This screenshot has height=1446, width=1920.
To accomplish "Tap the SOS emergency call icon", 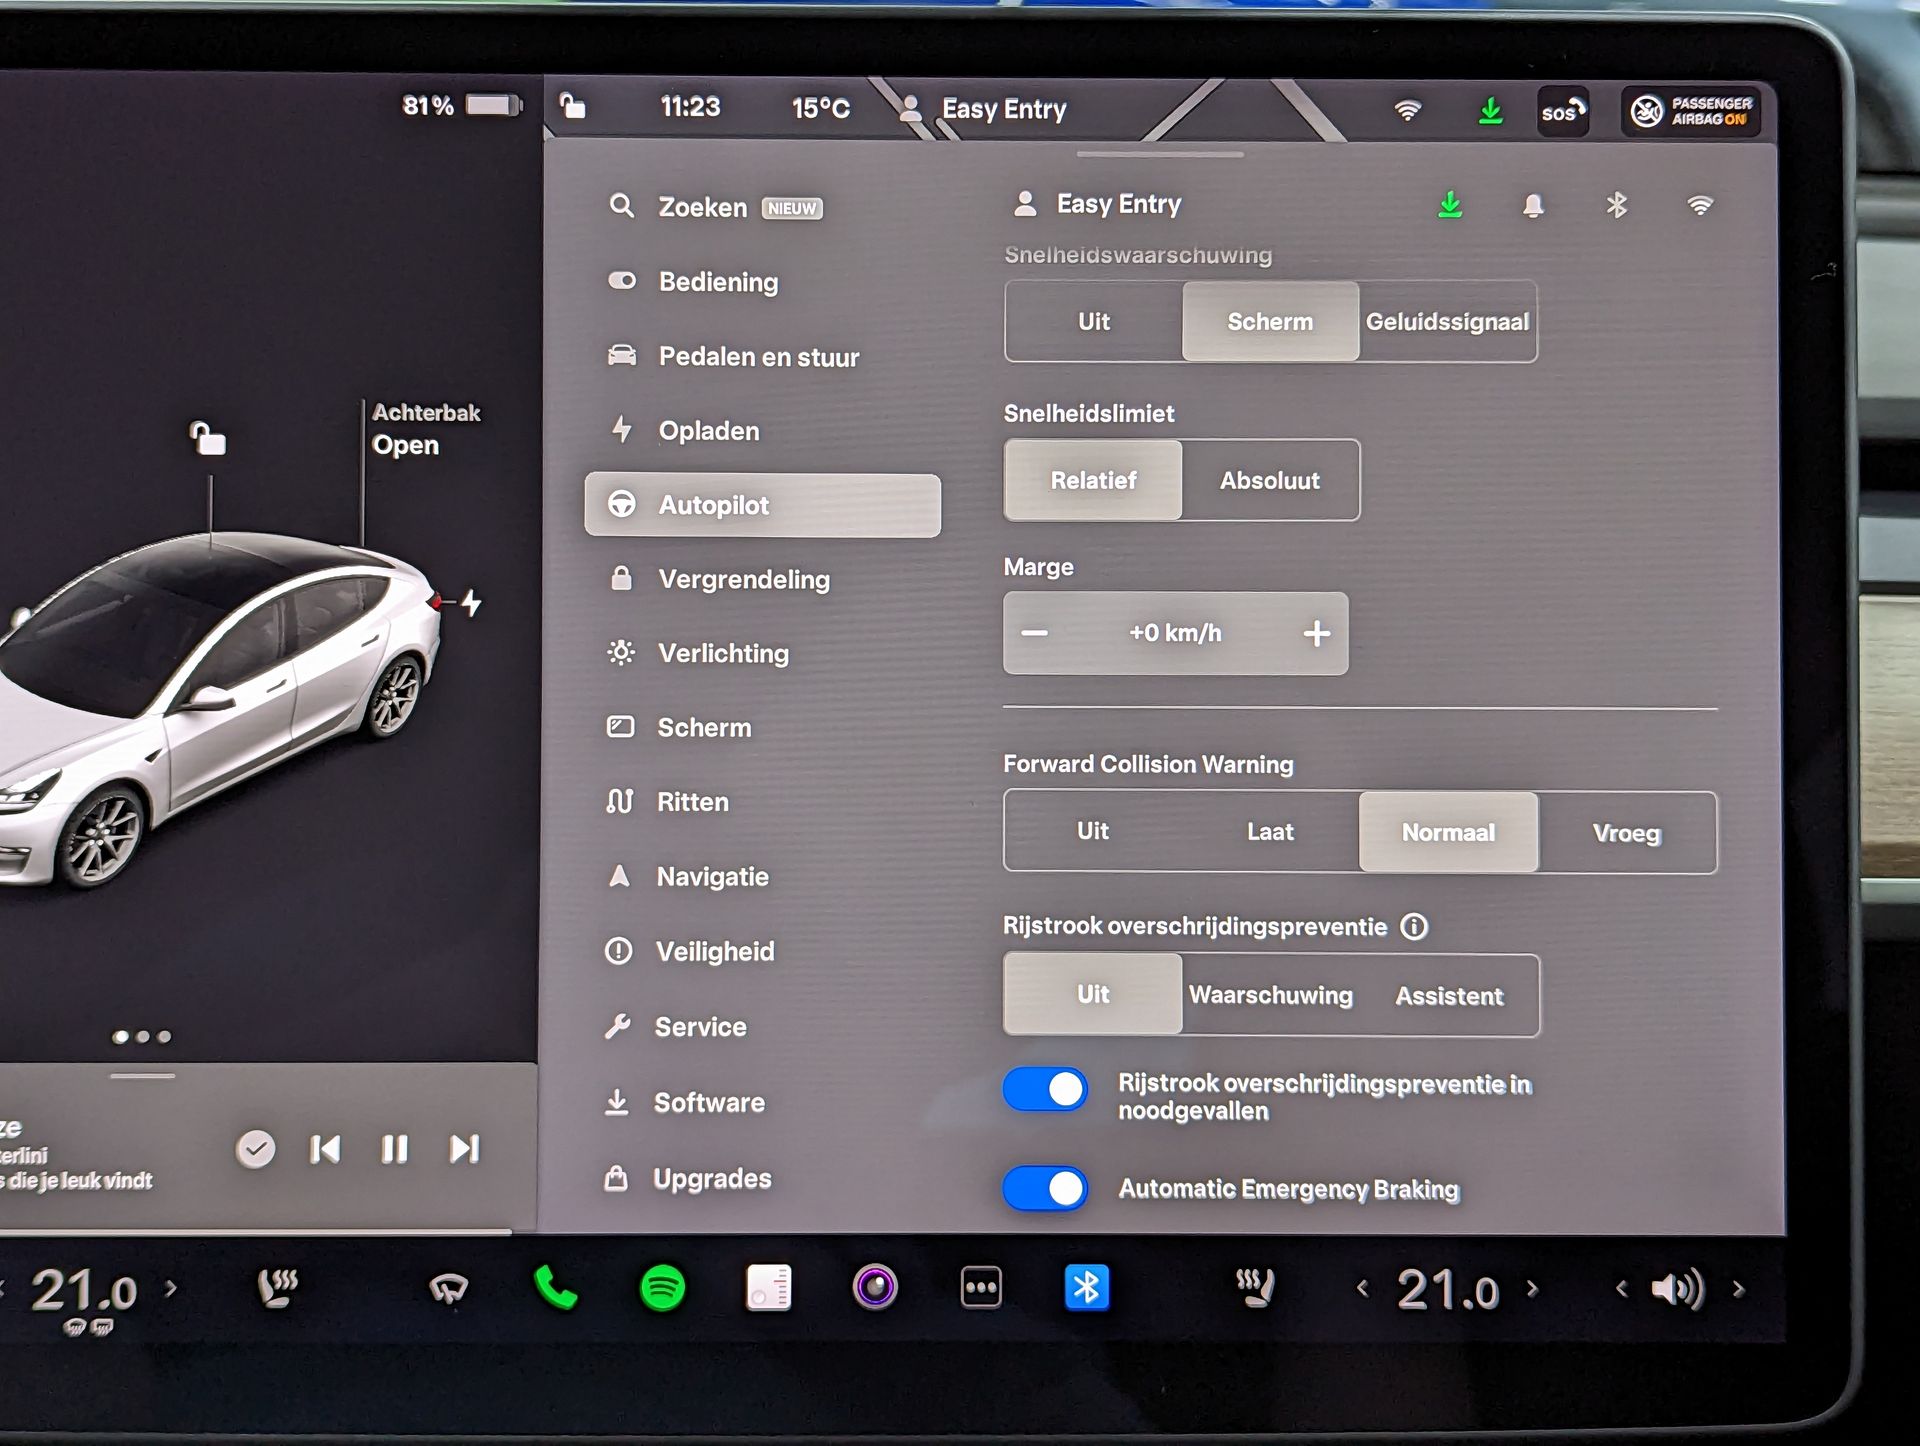I will [1563, 111].
